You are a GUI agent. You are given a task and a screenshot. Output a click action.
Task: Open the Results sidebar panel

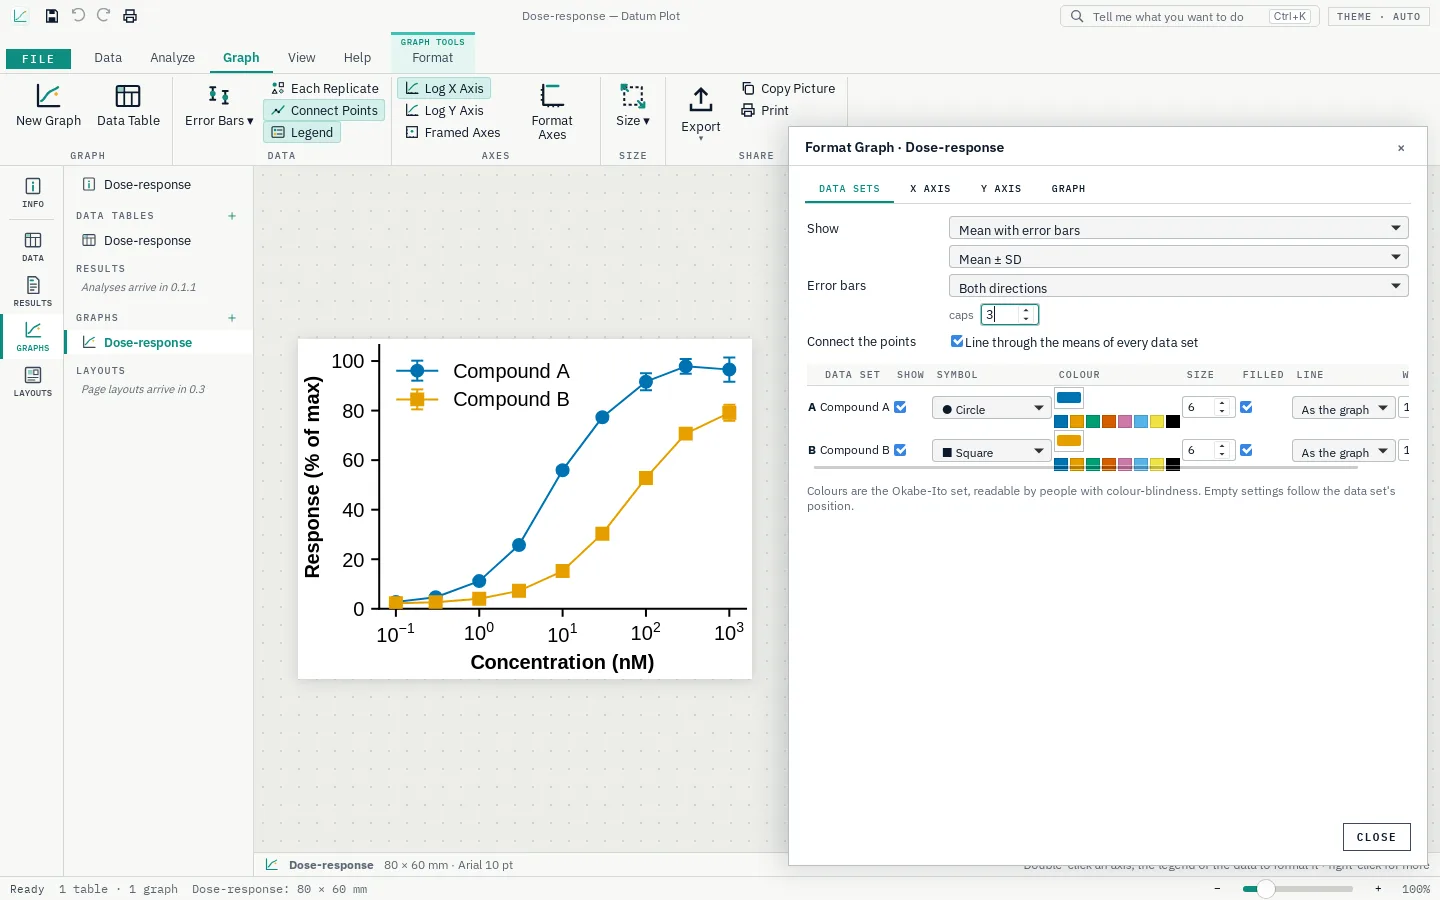(x=33, y=291)
